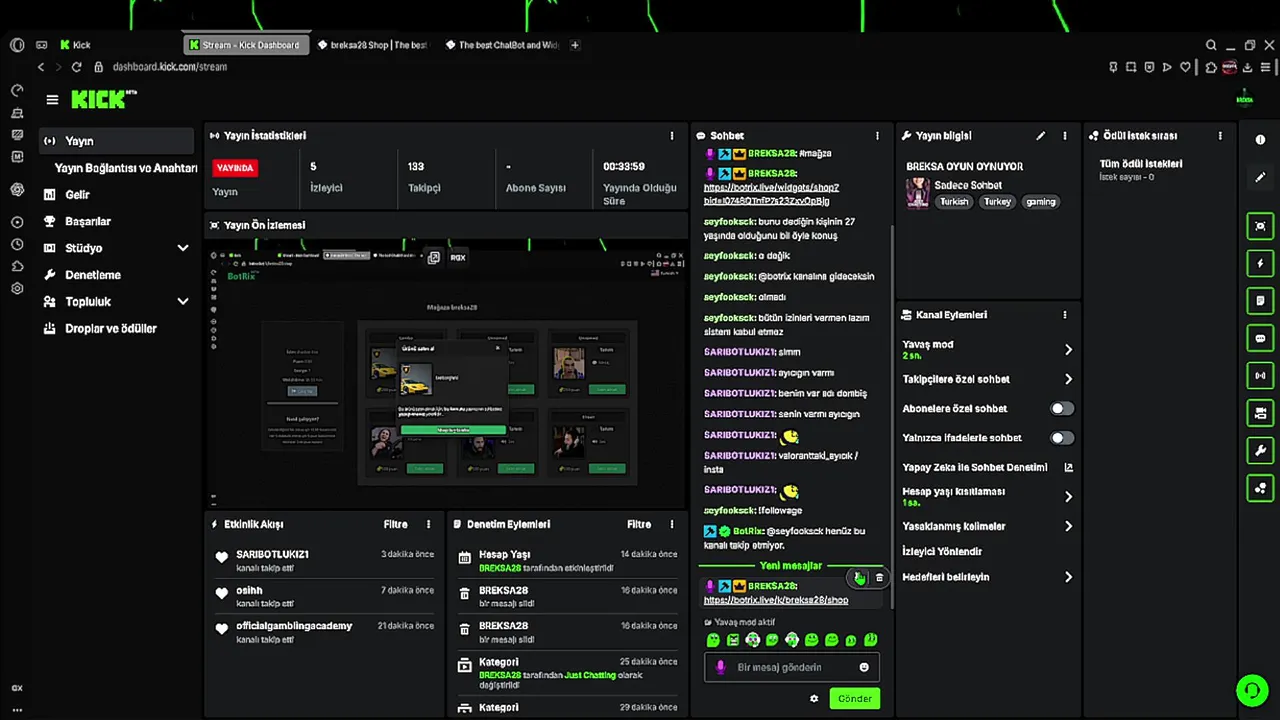Open chat settings gear icon

(x=814, y=699)
